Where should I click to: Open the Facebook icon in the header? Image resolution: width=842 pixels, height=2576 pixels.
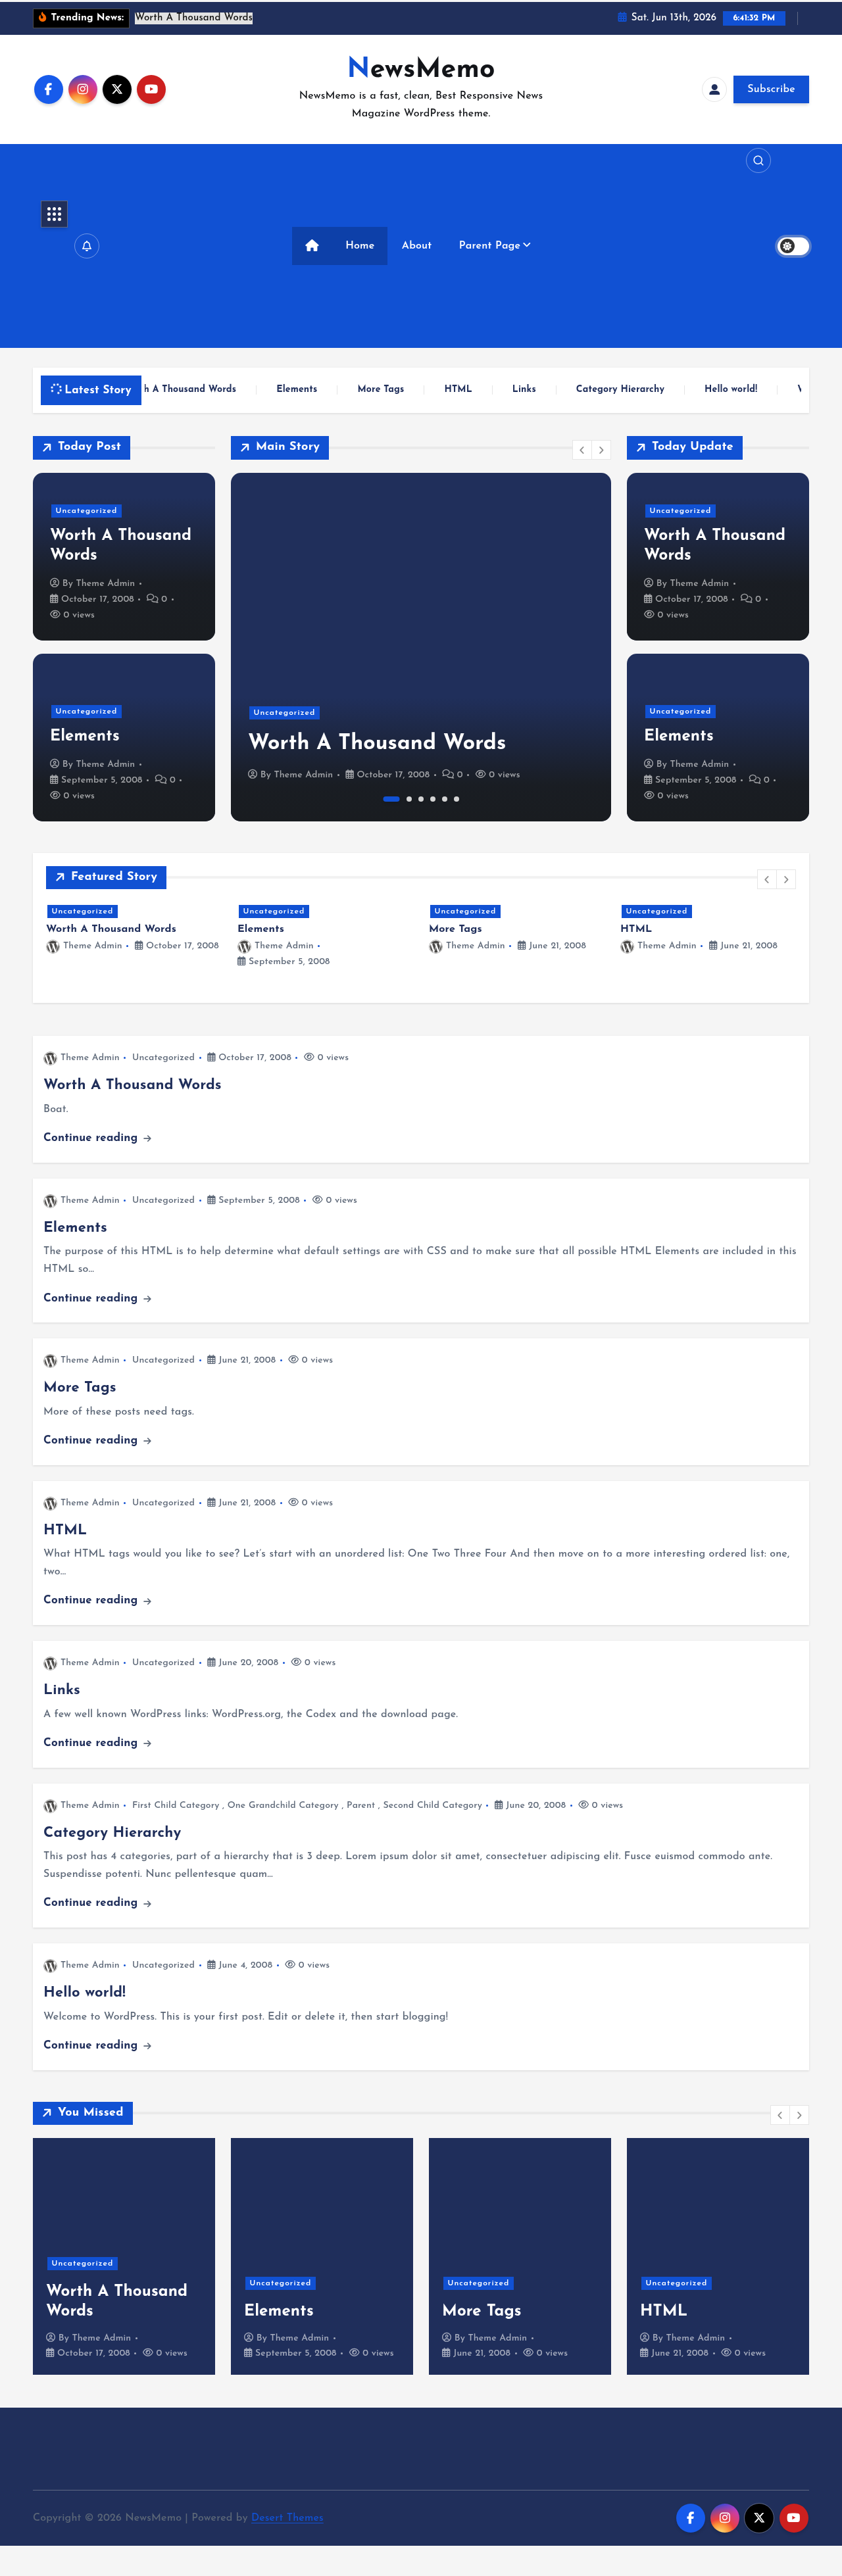pos(48,89)
